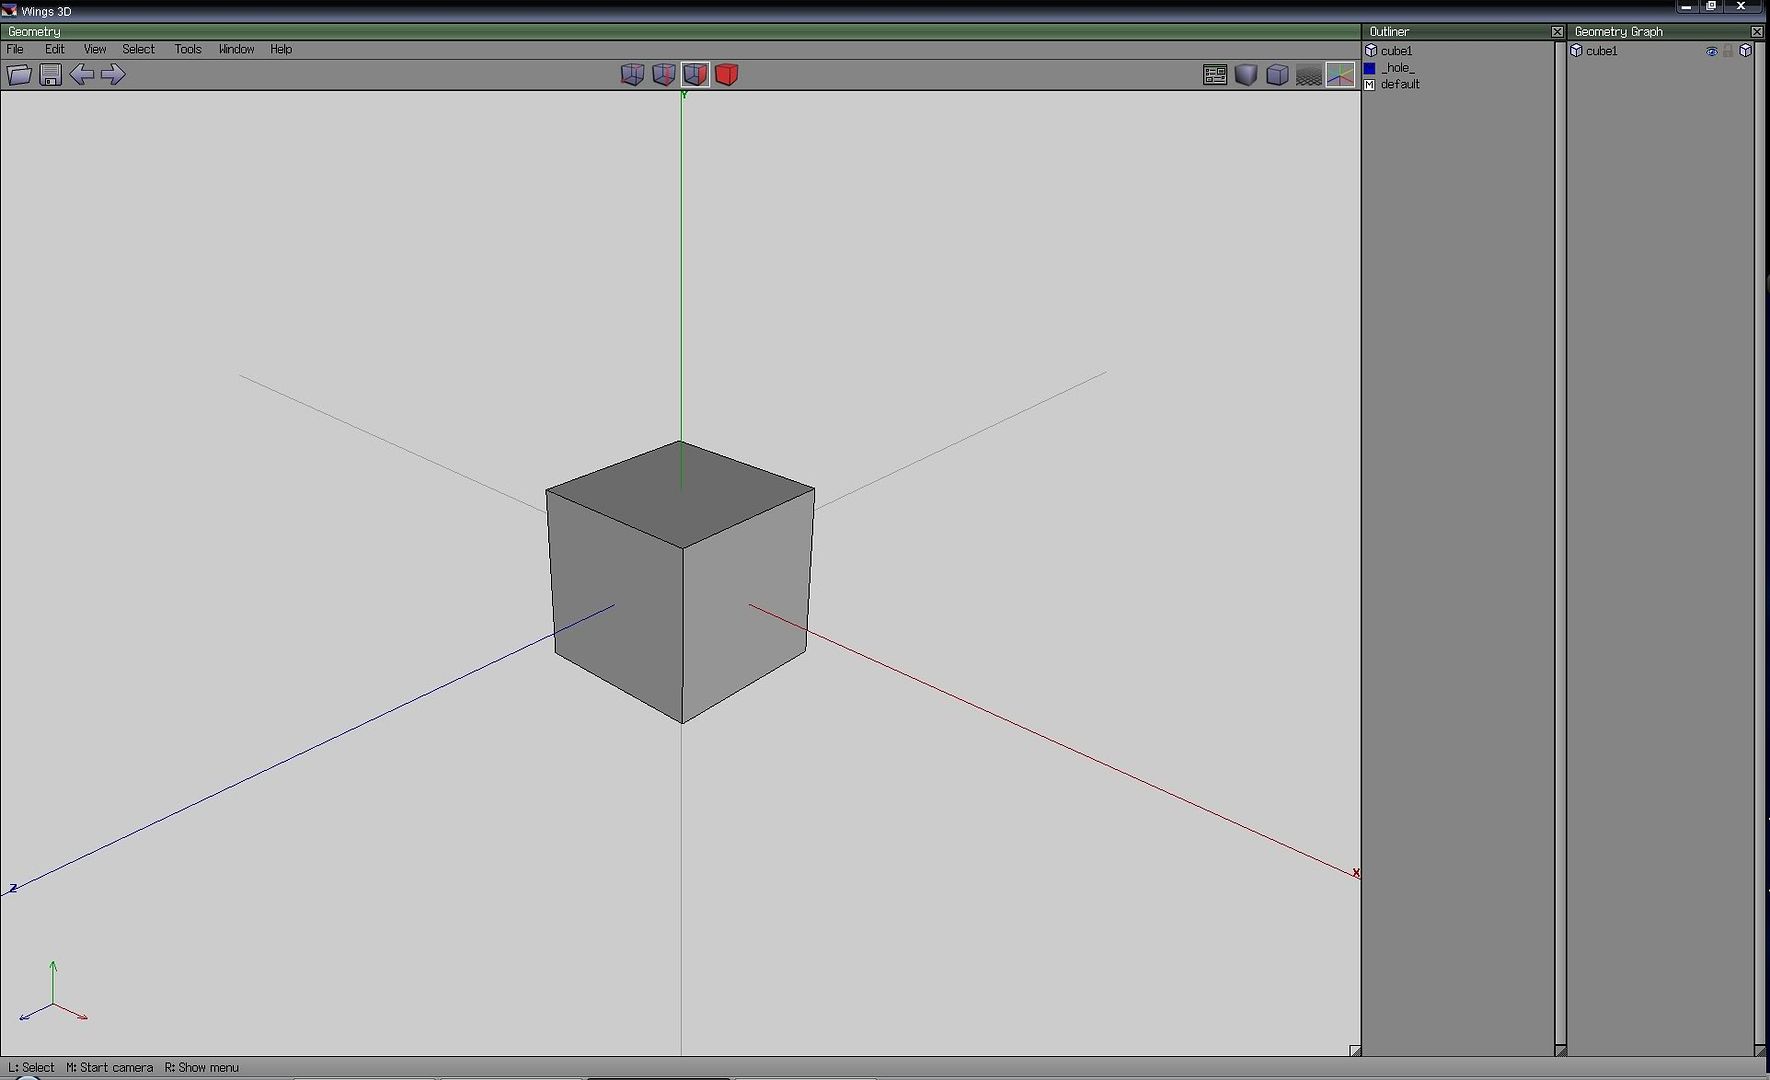The width and height of the screenshot is (1770, 1080).
Task: Switch to face selection mode
Action: tap(695, 74)
